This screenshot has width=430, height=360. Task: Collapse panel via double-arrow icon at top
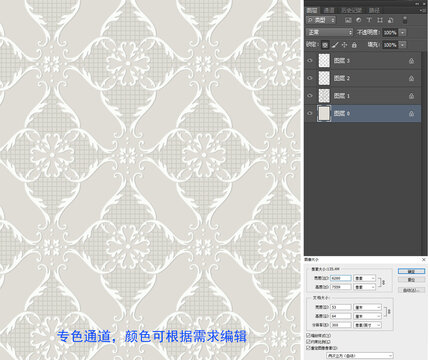tap(417, 3)
